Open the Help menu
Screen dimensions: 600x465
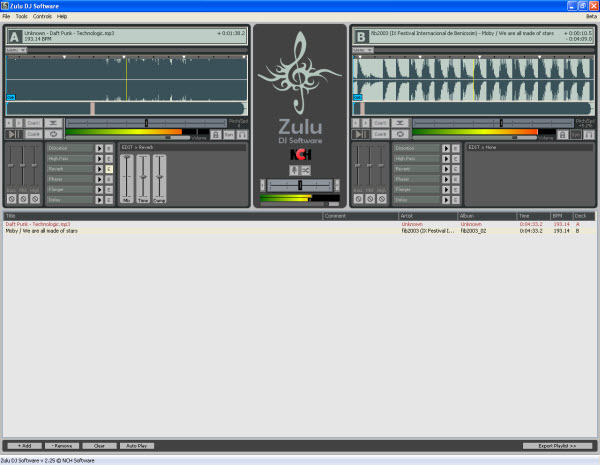62,16
